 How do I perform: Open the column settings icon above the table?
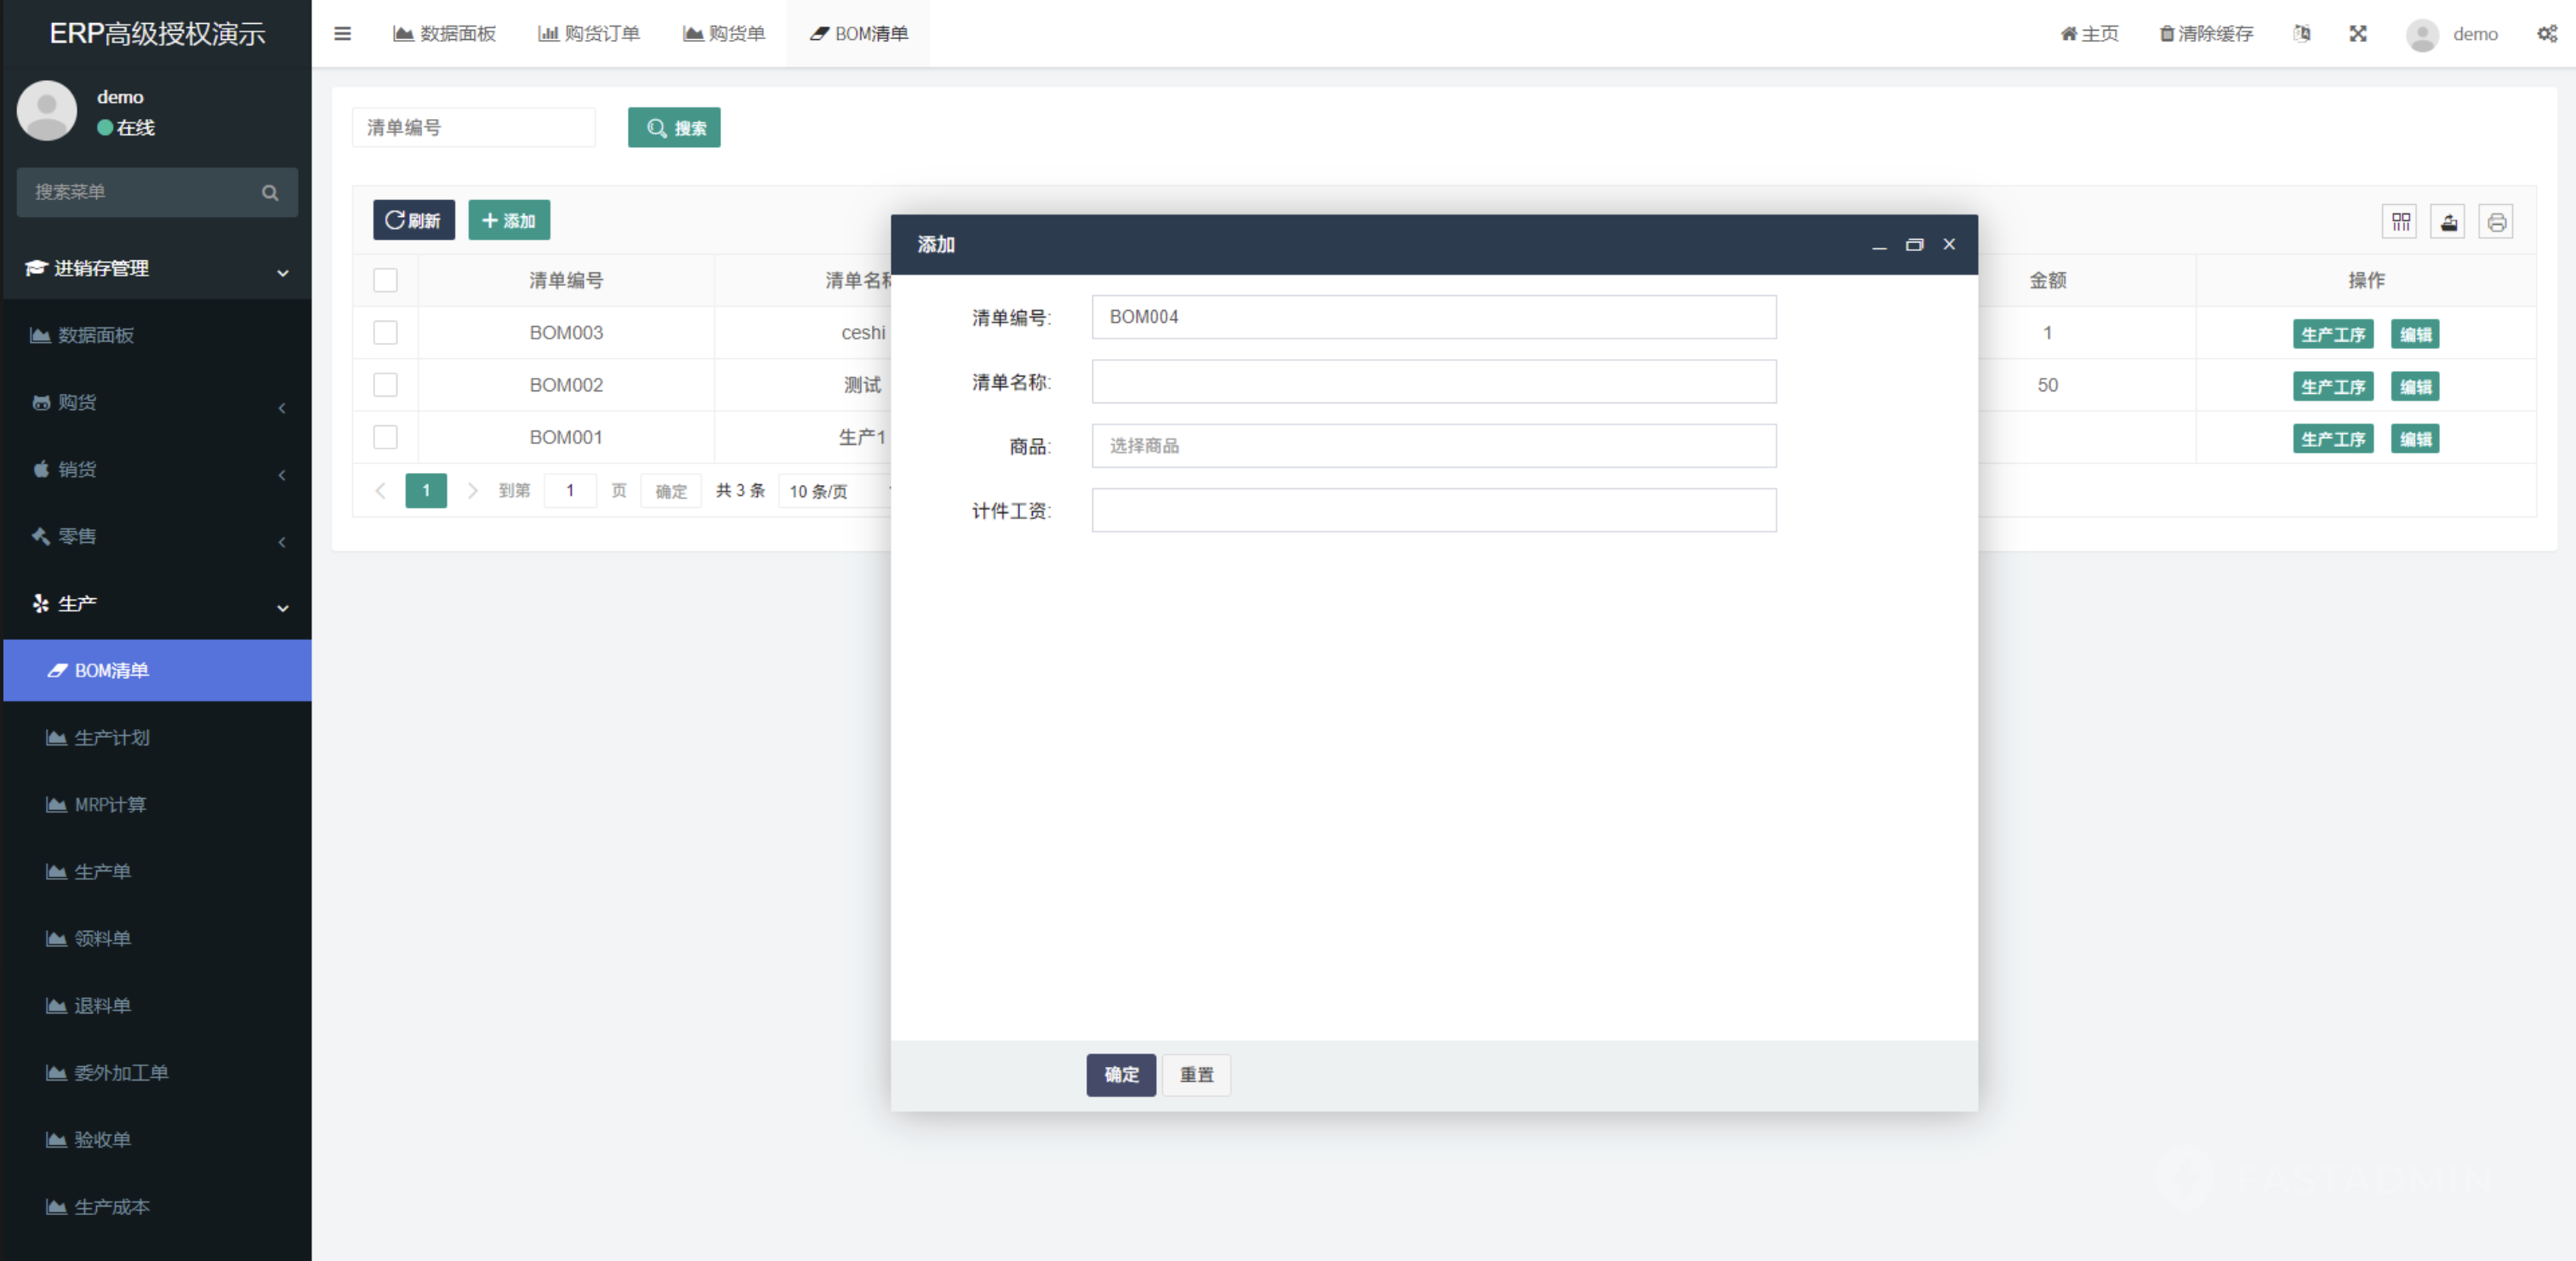[2399, 221]
